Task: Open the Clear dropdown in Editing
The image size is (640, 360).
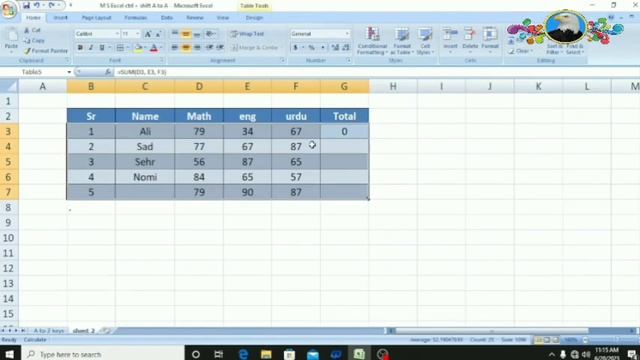Action: pyautogui.click(x=521, y=51)
